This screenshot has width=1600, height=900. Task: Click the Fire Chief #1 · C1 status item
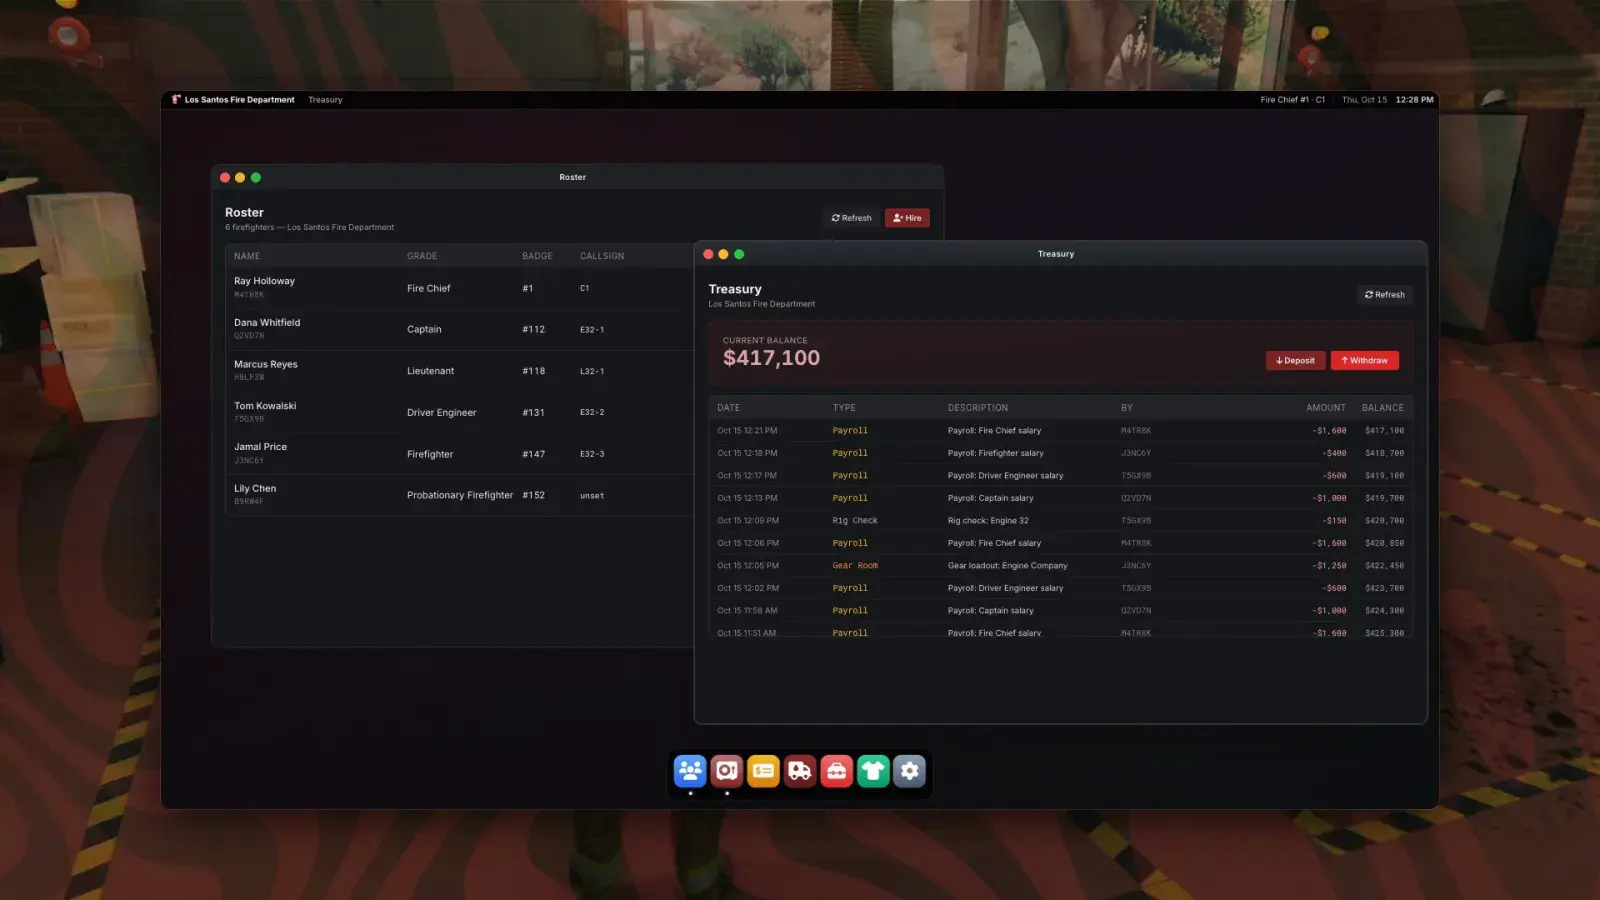click(x=1292, y=100)
